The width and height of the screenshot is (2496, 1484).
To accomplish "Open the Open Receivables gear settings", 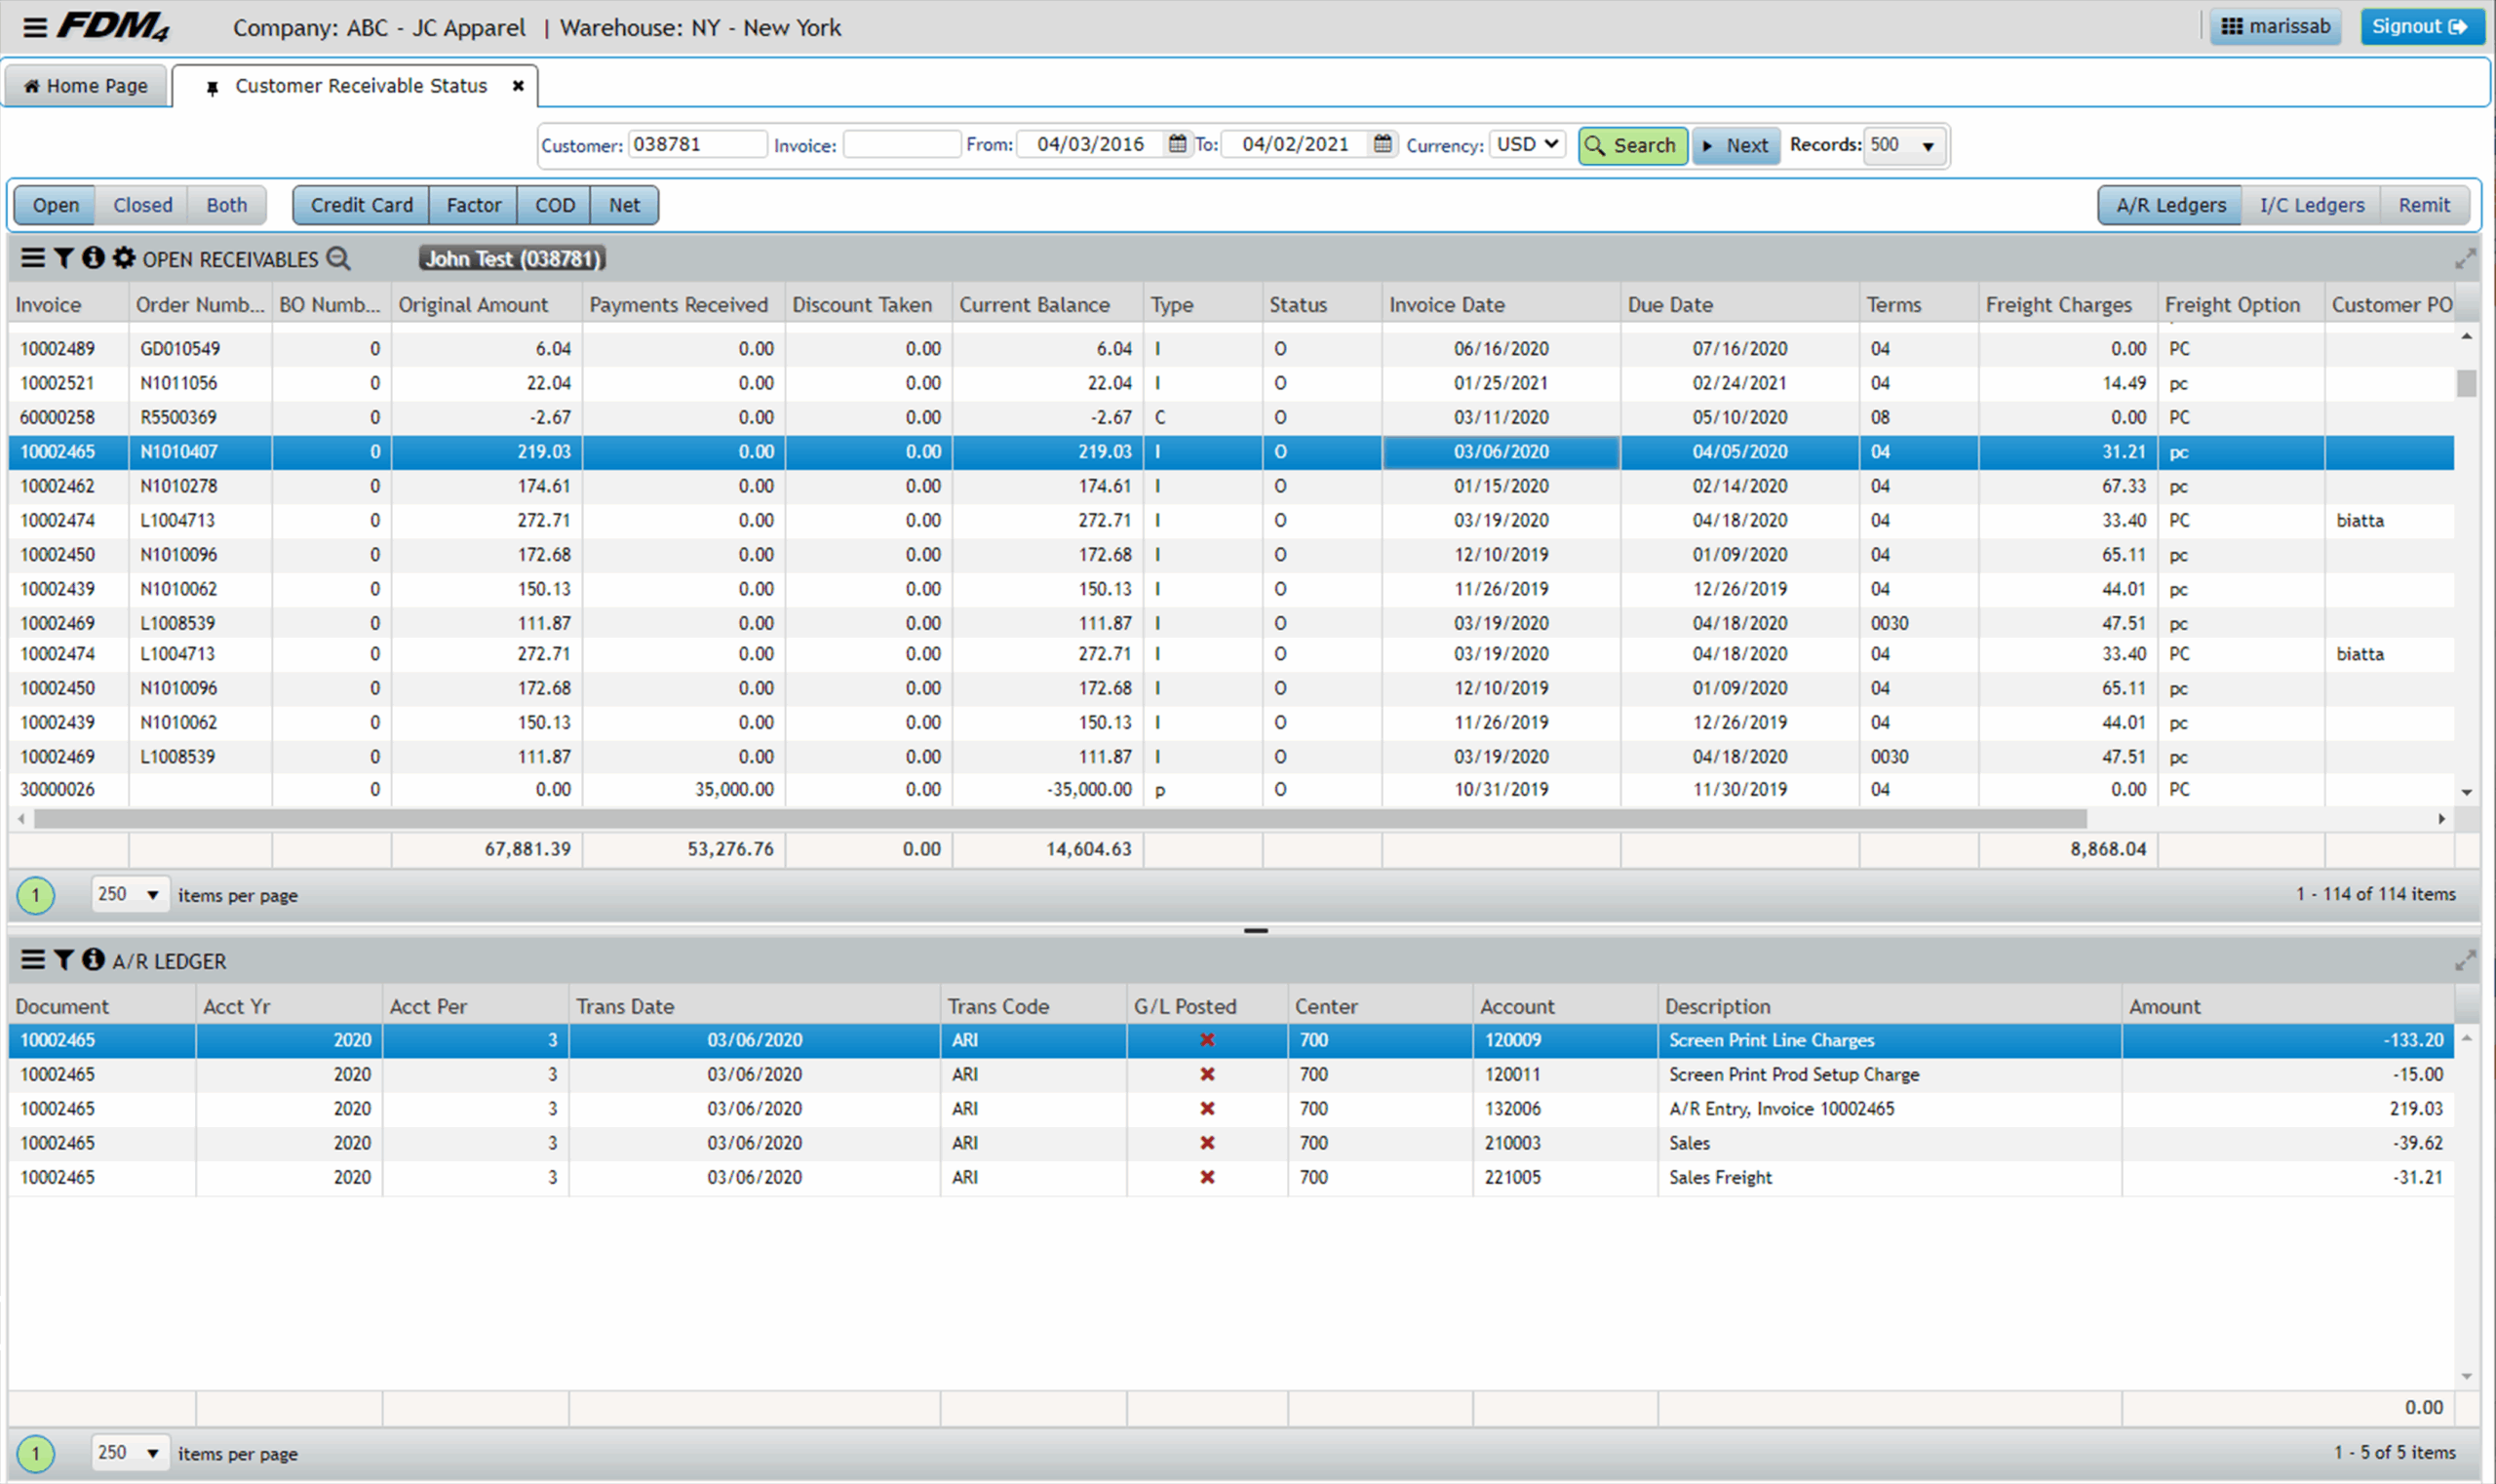I will click(x=124, y=259).
